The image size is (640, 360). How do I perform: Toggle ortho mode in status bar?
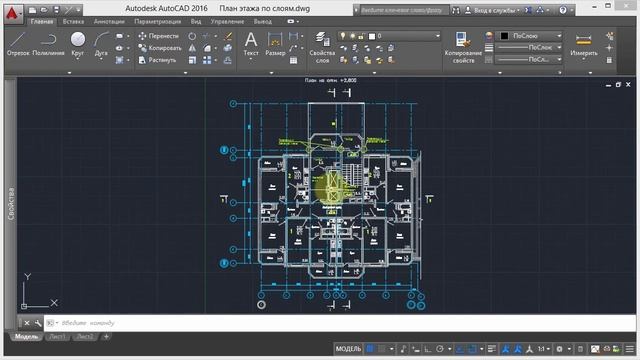427,349
